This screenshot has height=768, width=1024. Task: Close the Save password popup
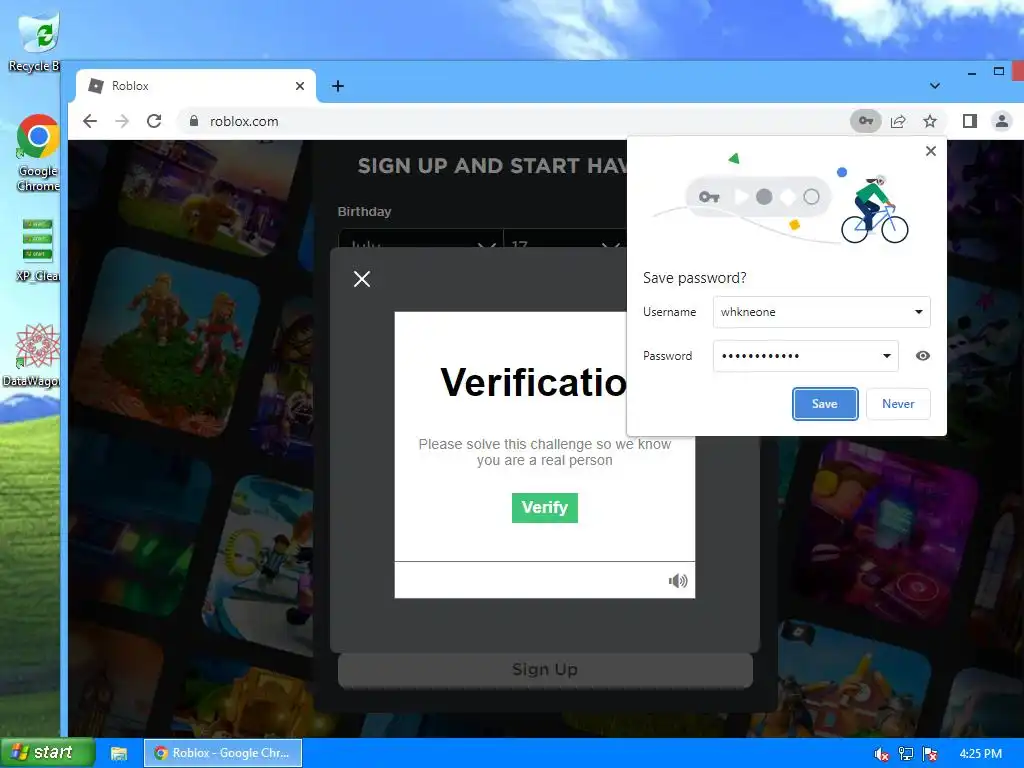click(931, 152)
